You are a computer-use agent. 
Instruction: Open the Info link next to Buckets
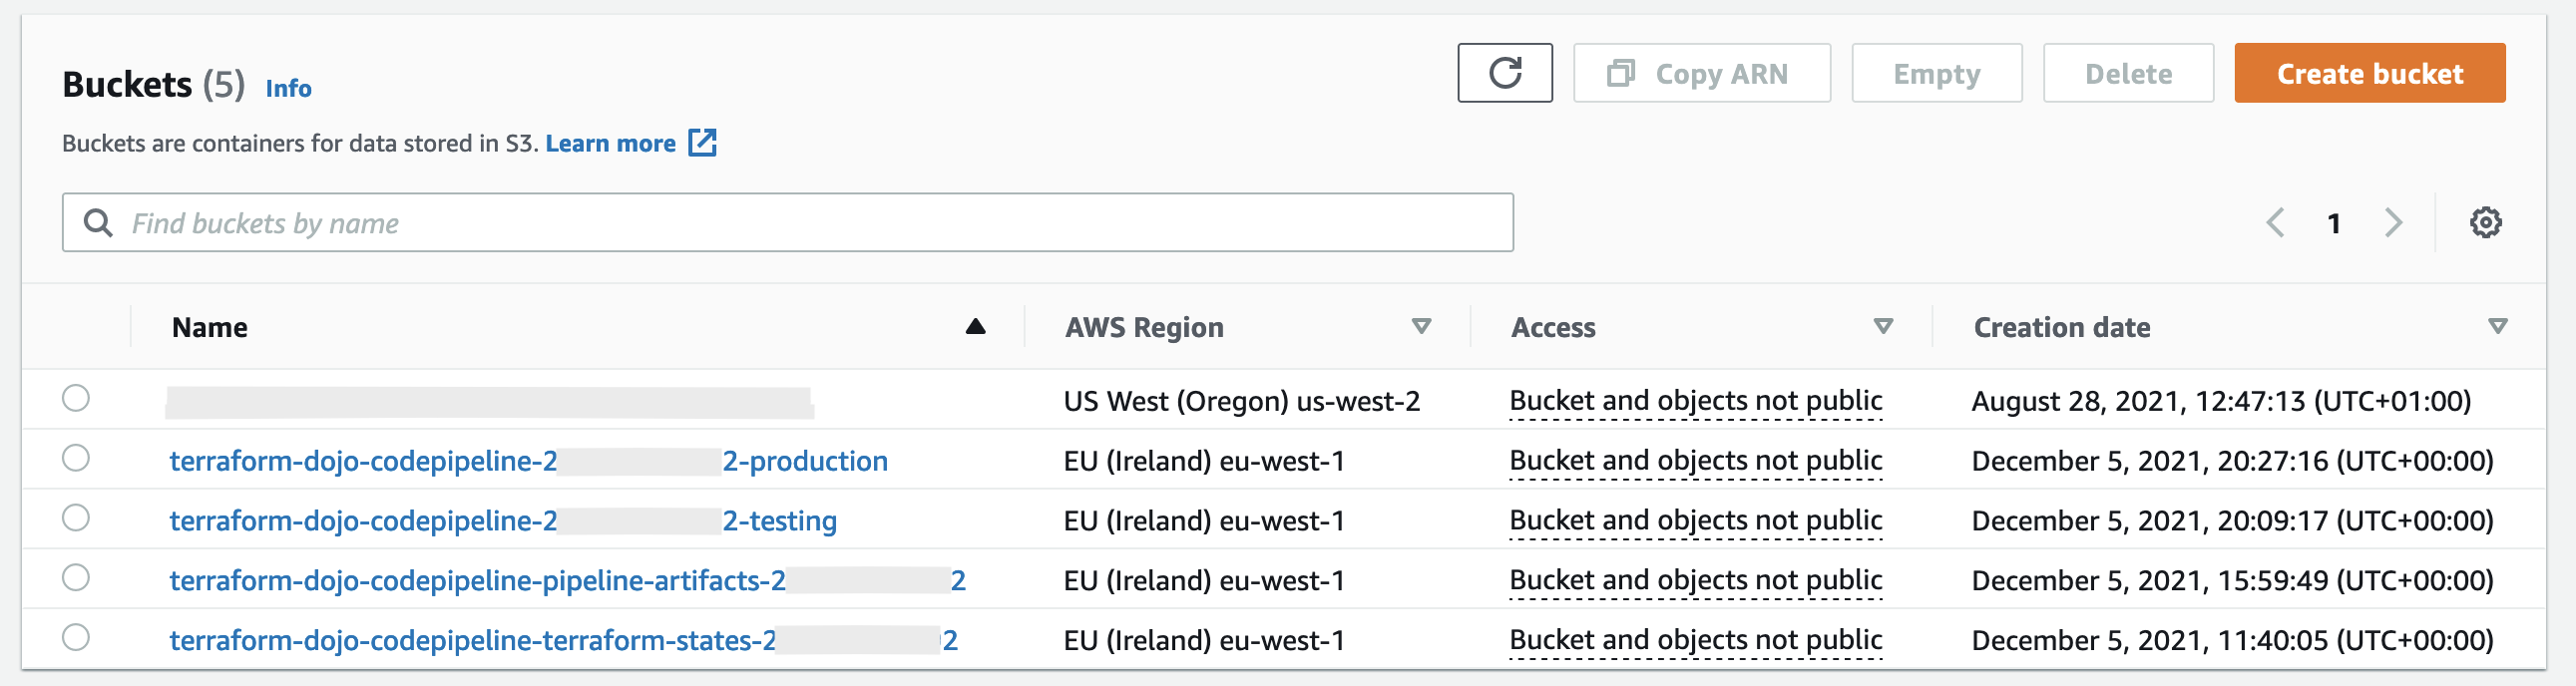click(288, 89)
